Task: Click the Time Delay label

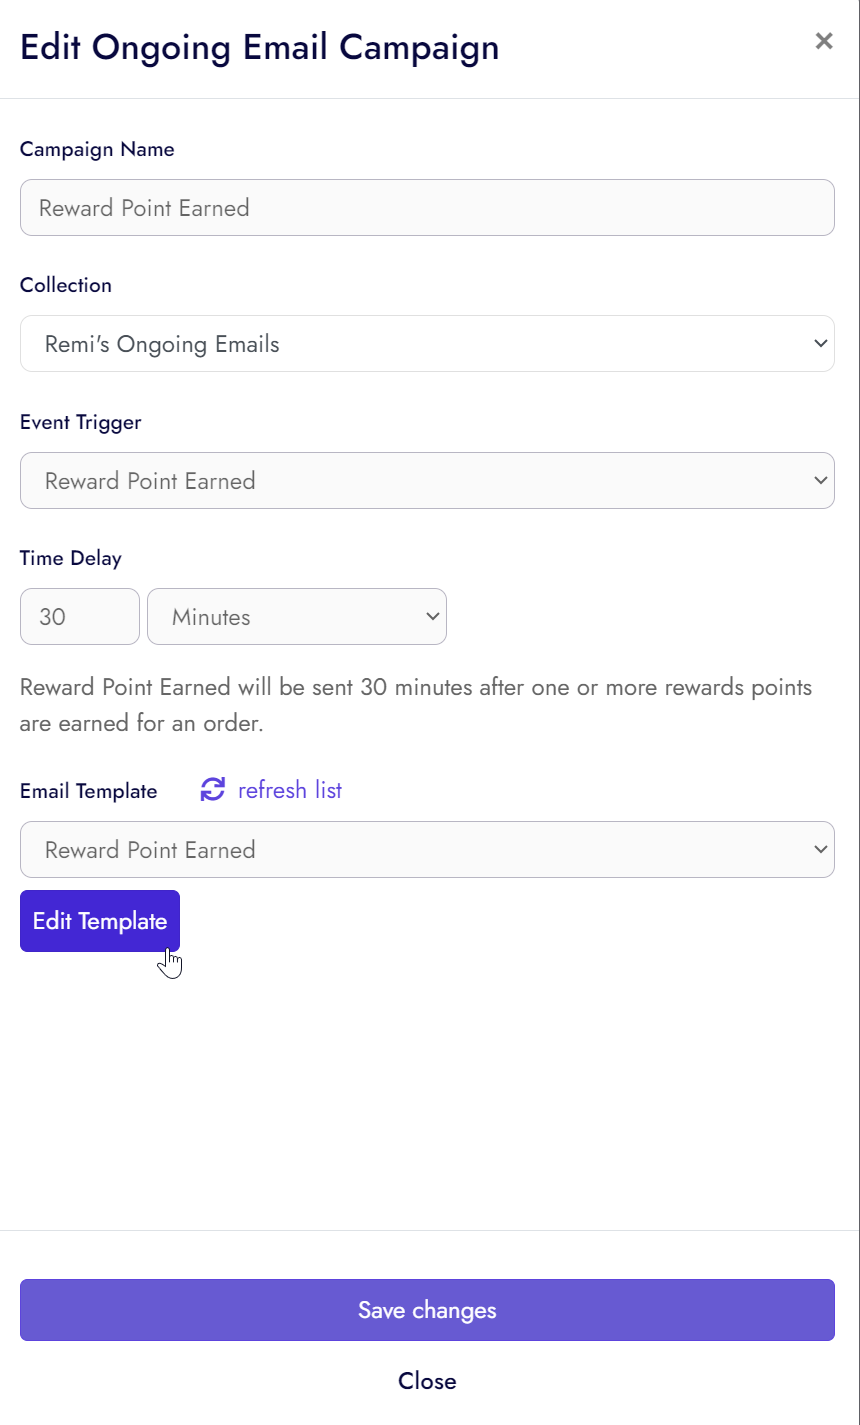Action: tap(71, 558)
